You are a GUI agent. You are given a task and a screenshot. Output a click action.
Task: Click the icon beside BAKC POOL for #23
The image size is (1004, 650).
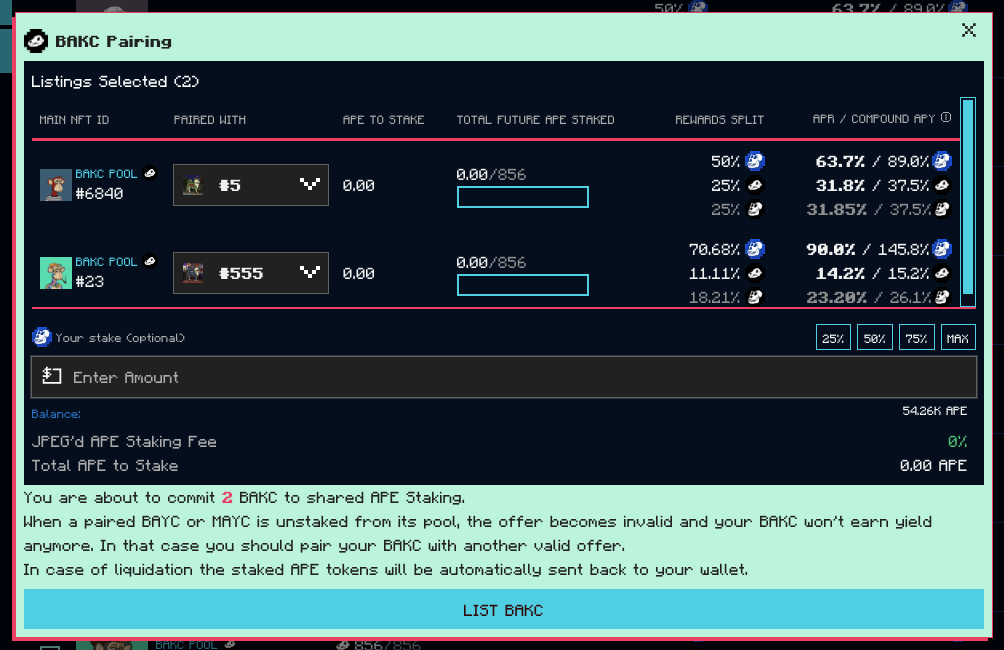[150, 261]
